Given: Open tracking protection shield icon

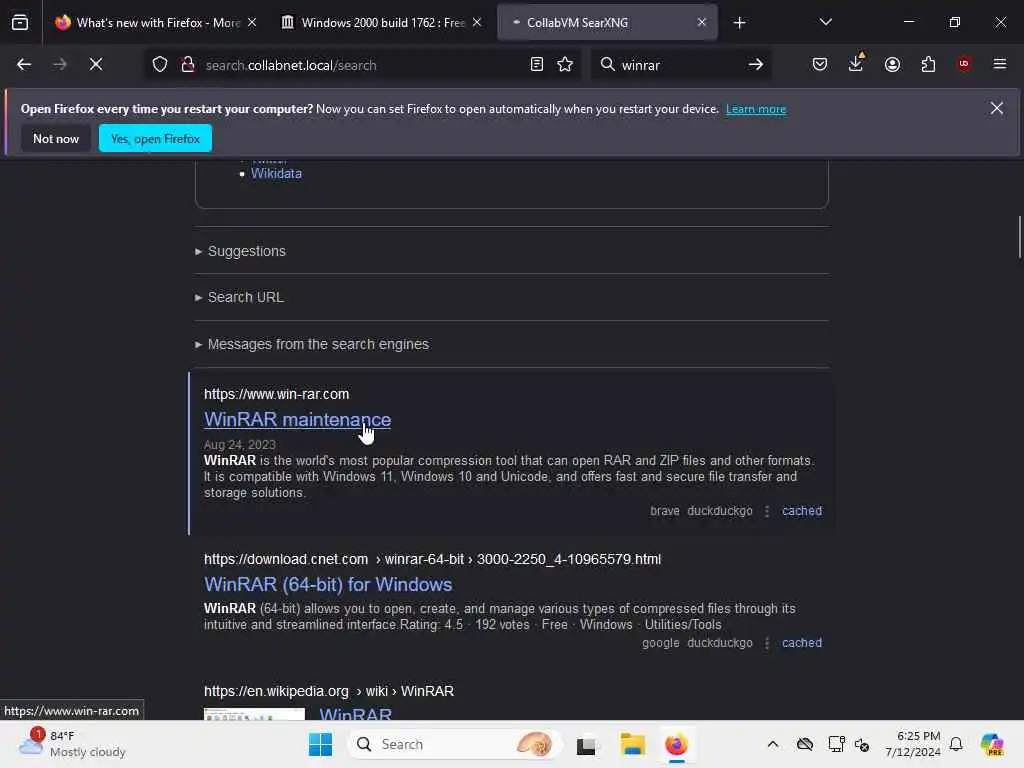Looking at the screenshot, I should [160, 64].
